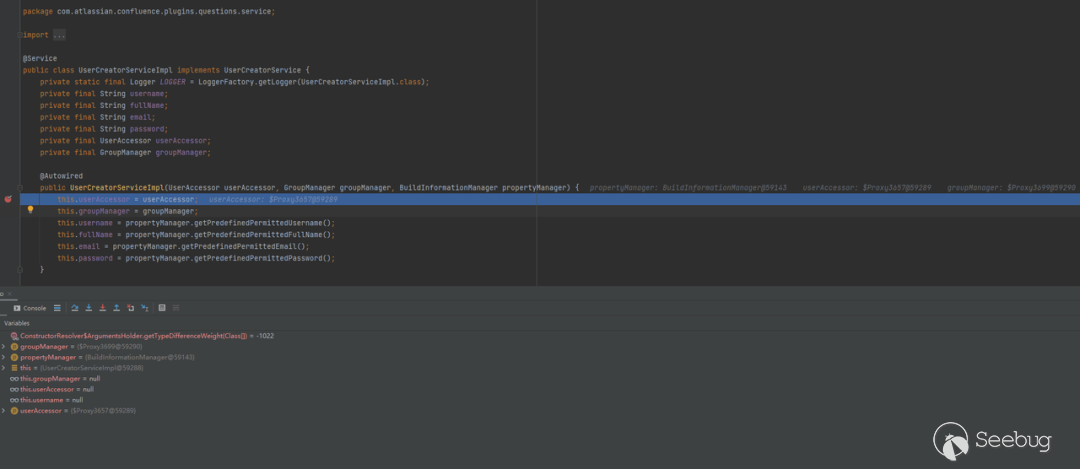The height and width of the screenshot is (469, 1080).
Task: Expand the userAccessor variable node
Action: click(x=3, y=411)
